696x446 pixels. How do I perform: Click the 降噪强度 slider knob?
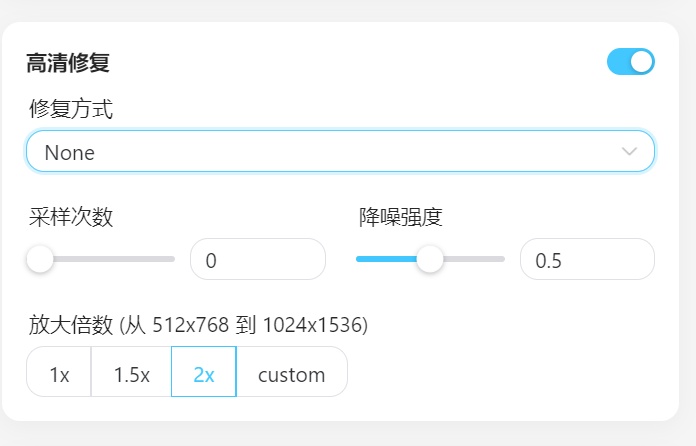[x=430, y=259]
